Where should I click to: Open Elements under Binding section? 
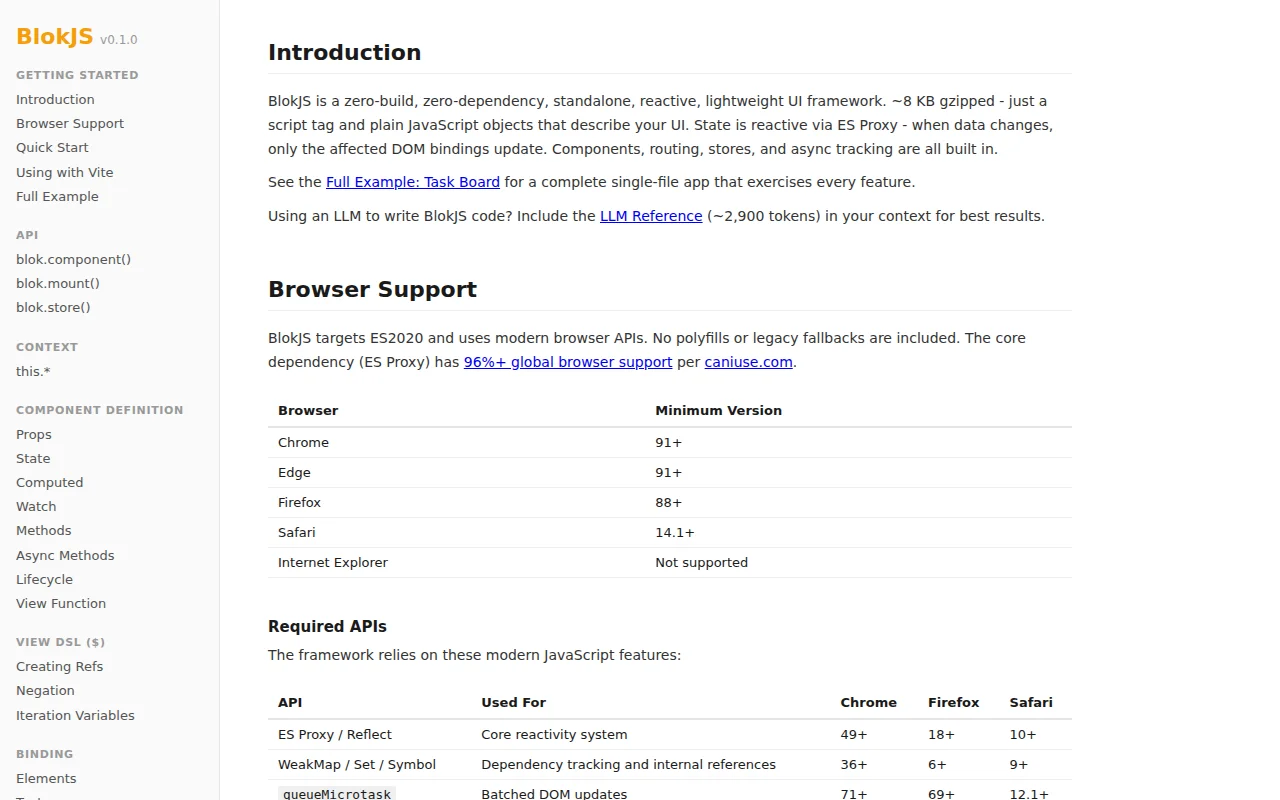(x=46, y=778)
